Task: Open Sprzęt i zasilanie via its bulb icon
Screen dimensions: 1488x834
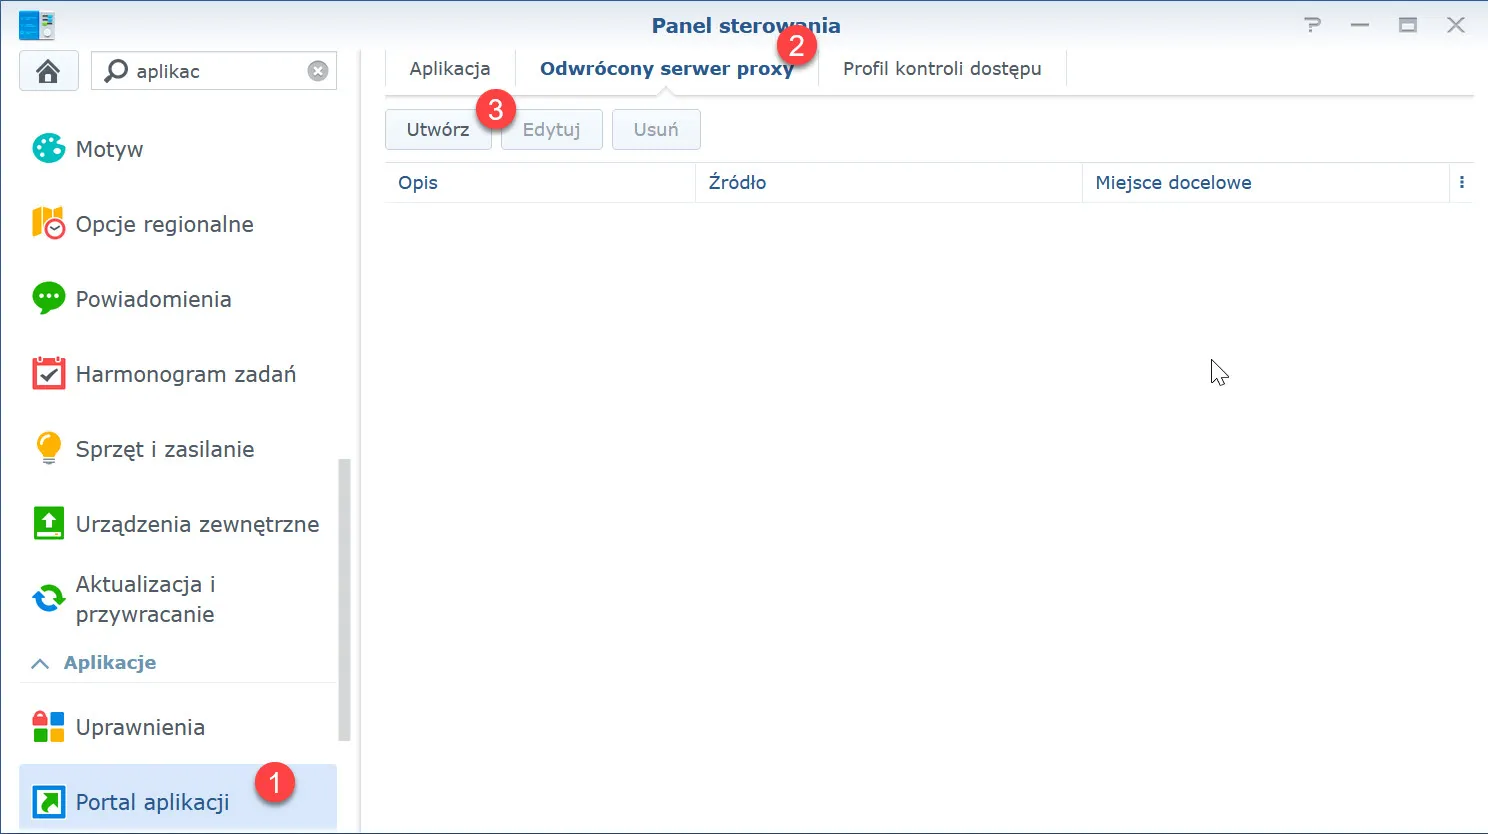Action: pos(48,448)
